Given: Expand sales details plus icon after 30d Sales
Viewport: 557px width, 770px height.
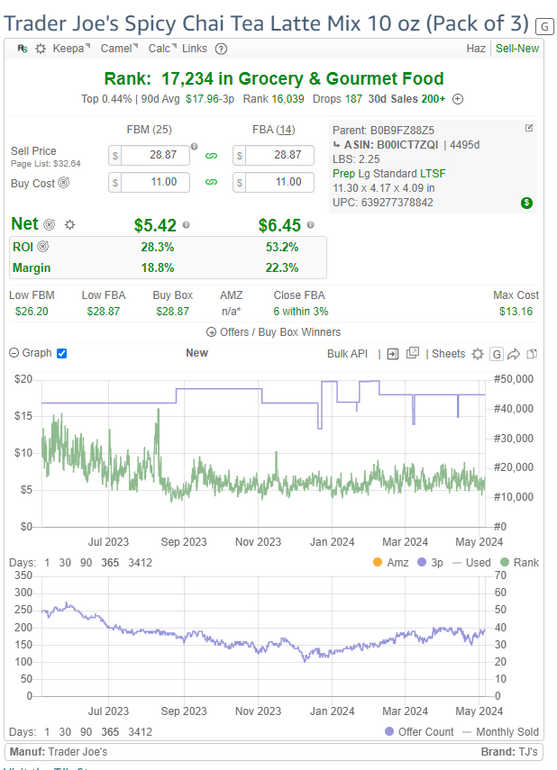Looking at the screenshot, I should (x=458, y=99).
